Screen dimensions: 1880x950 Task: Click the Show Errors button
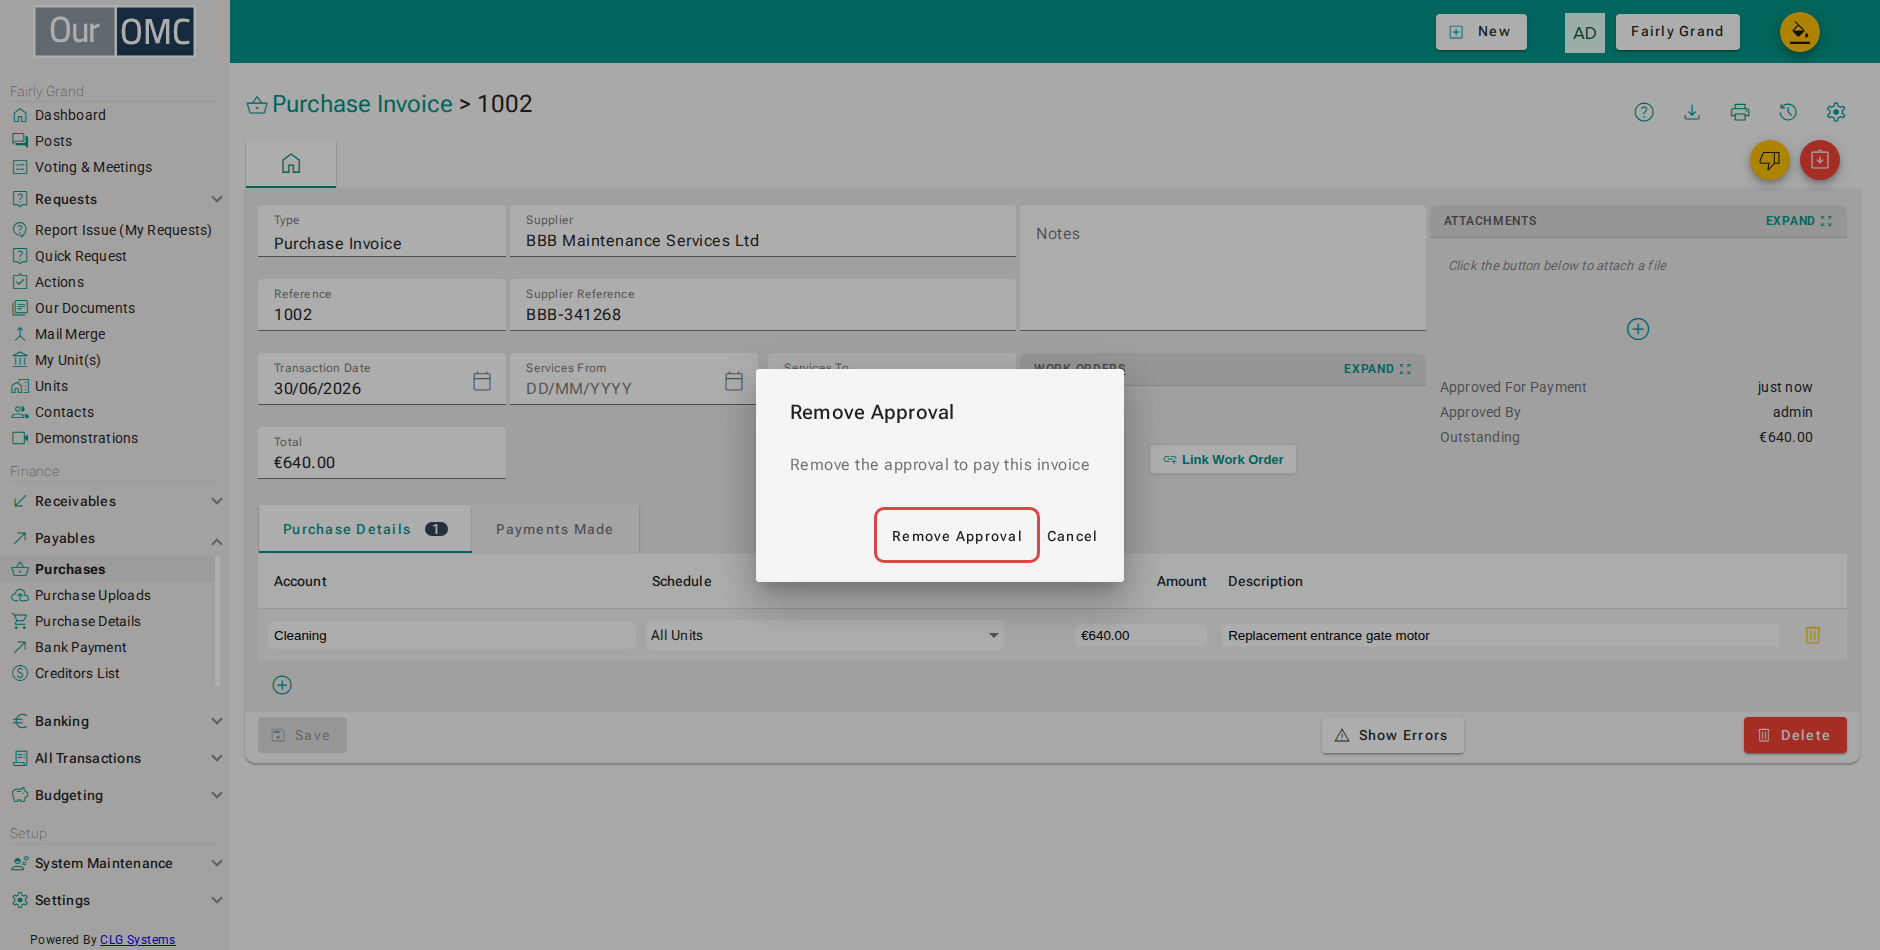[1392, 735]
